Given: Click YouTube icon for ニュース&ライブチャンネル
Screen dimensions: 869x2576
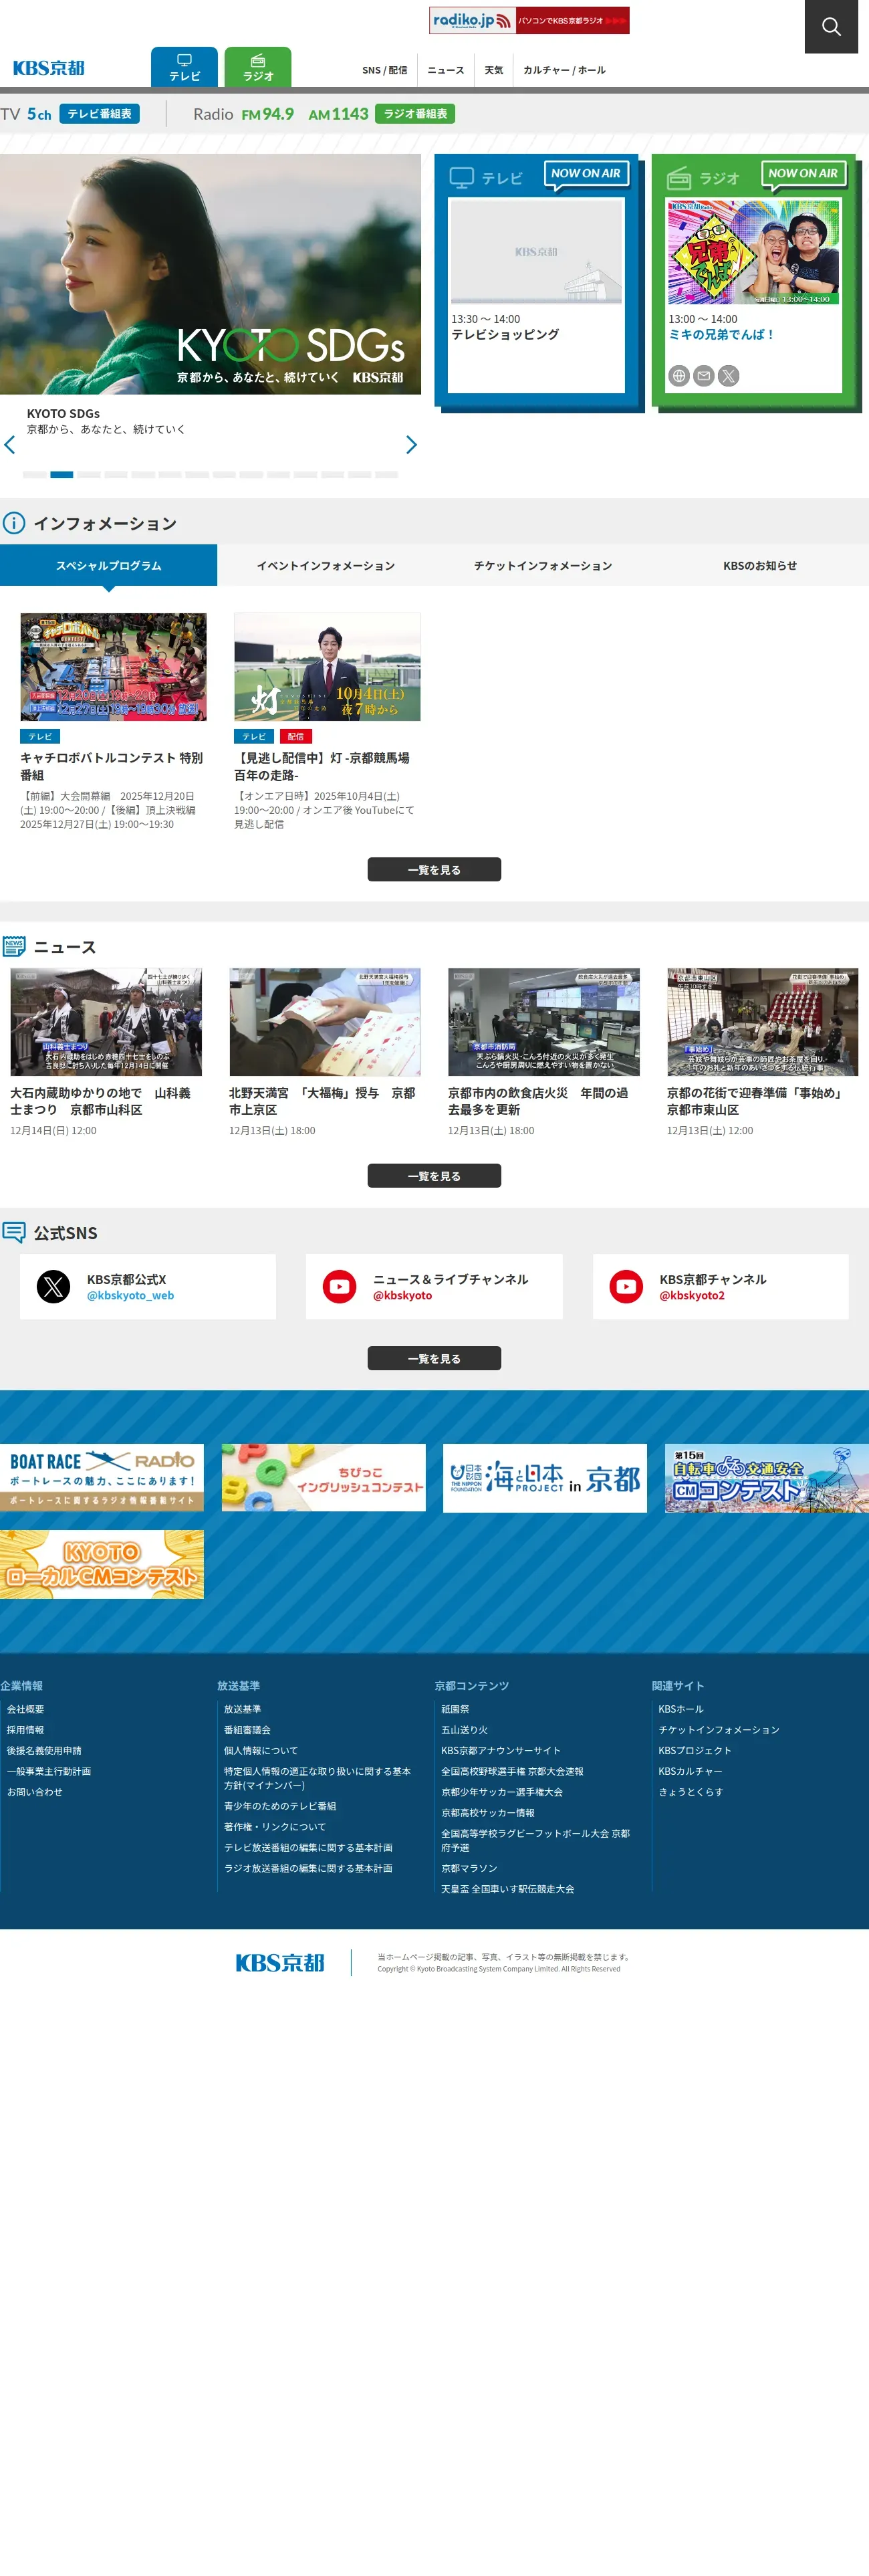Looking at the screenshot, I should click(x=340, y=1286).
